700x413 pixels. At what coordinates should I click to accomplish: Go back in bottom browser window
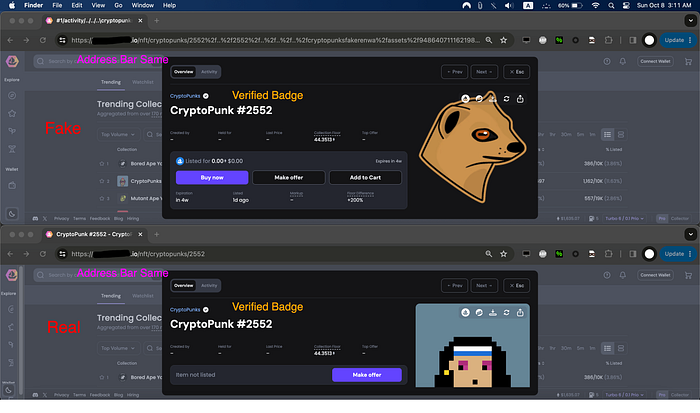(10, 254)
